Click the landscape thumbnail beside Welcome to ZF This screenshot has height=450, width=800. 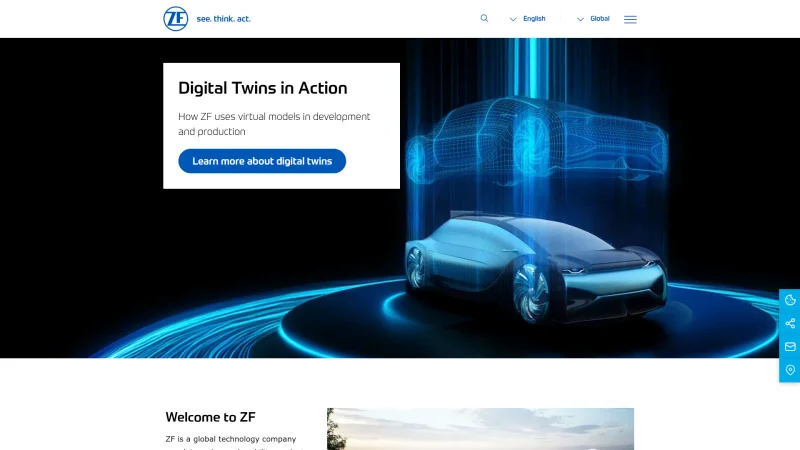481,429
